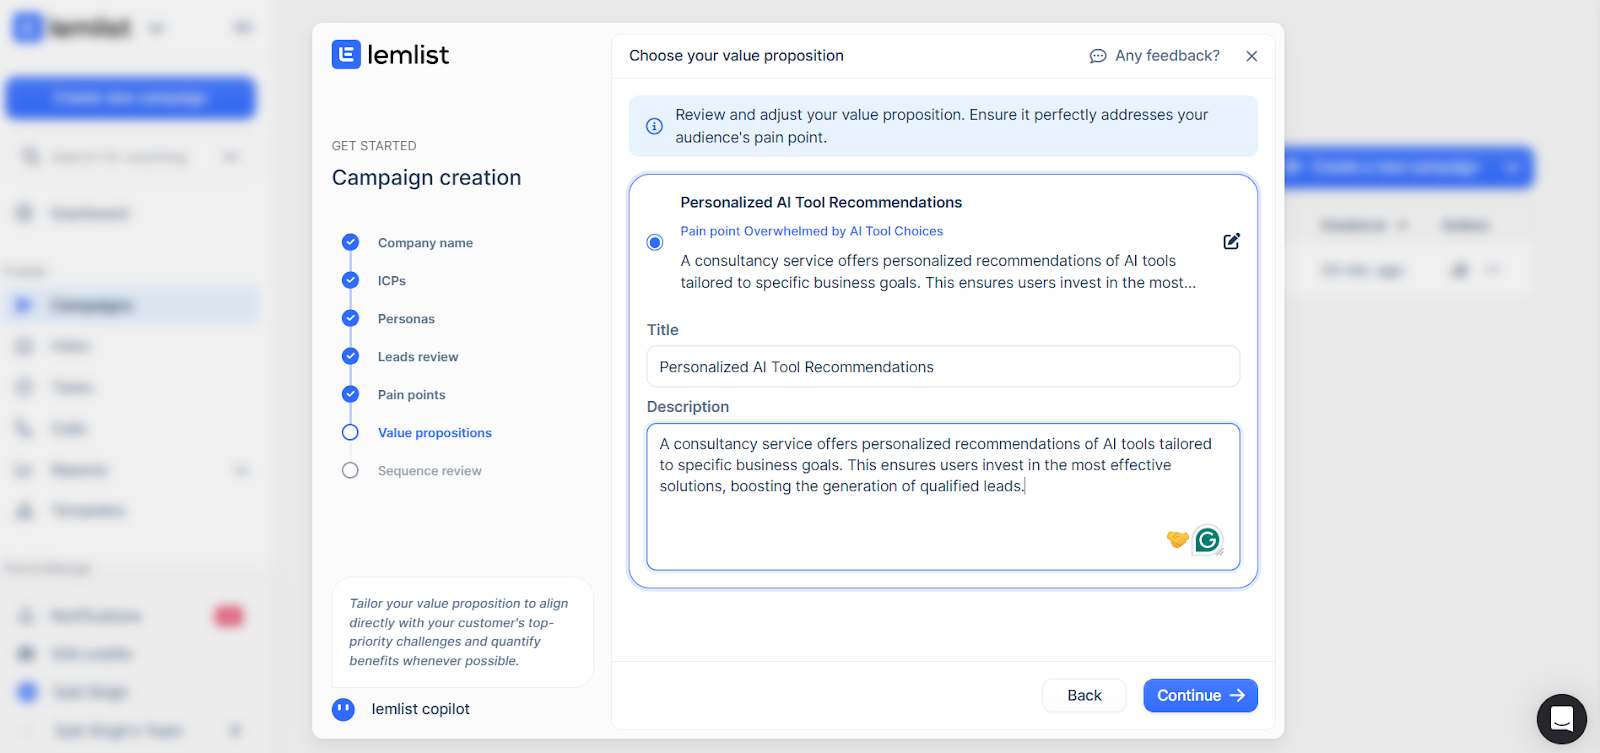Click the blurred blue button in the background sidebar
Viewport: 1600px width, 753px height.
pos(131,98)
